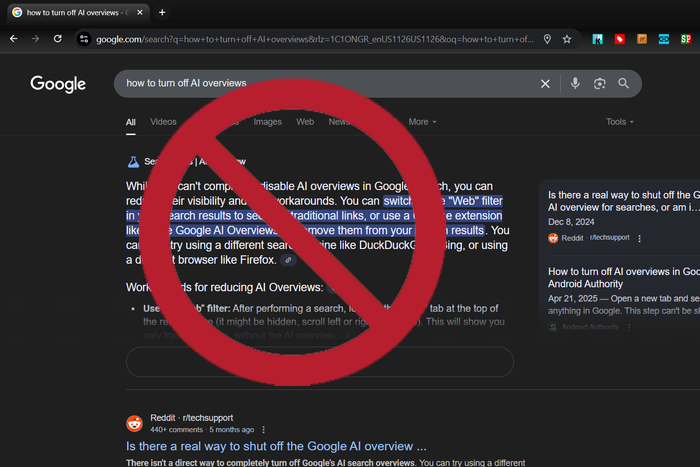Viewport: 700px width, 467px height.
Task: Click the location pin icon in address bar
Action: (547, 39)
